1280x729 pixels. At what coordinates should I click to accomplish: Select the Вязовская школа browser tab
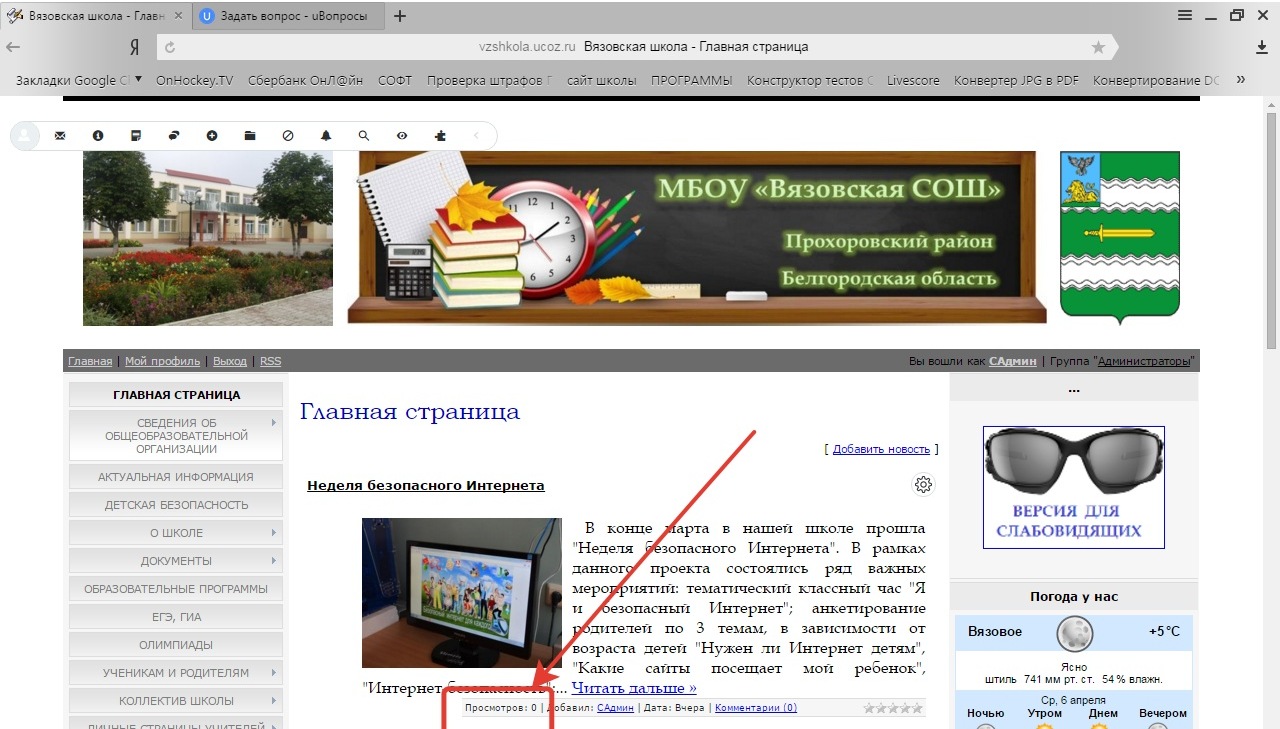click(96, 16)
